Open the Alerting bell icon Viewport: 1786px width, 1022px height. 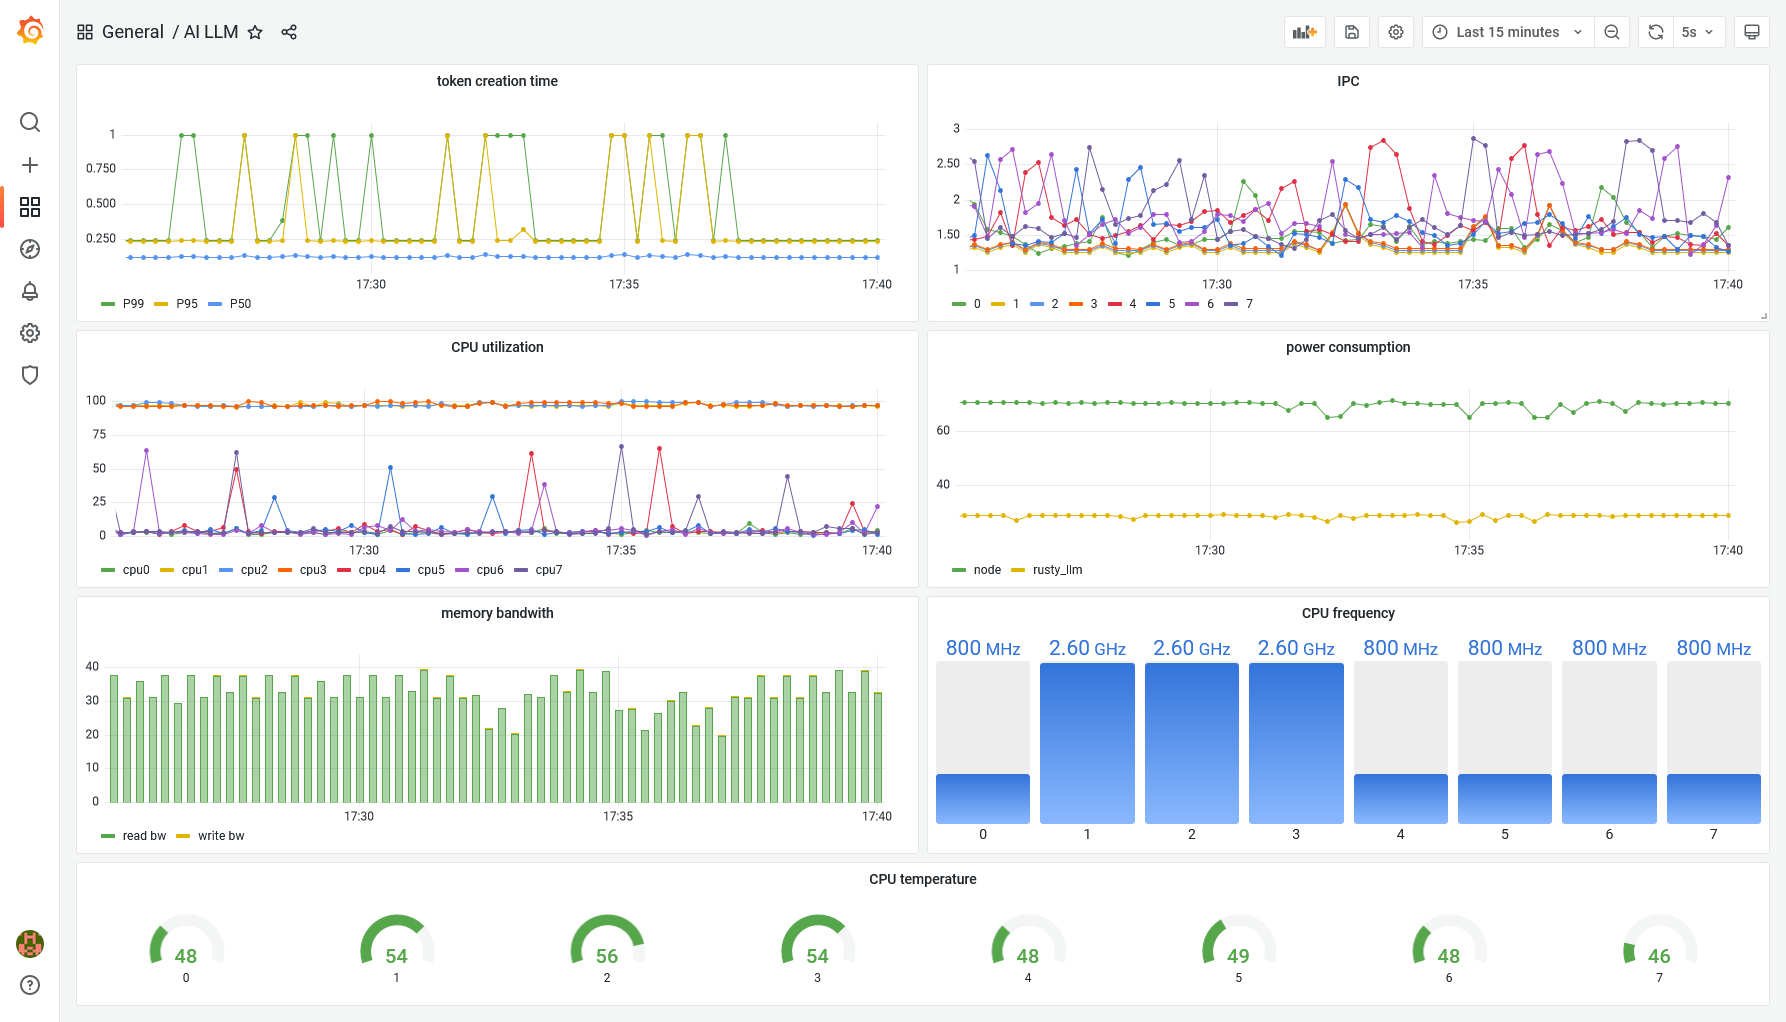(30, 291)
